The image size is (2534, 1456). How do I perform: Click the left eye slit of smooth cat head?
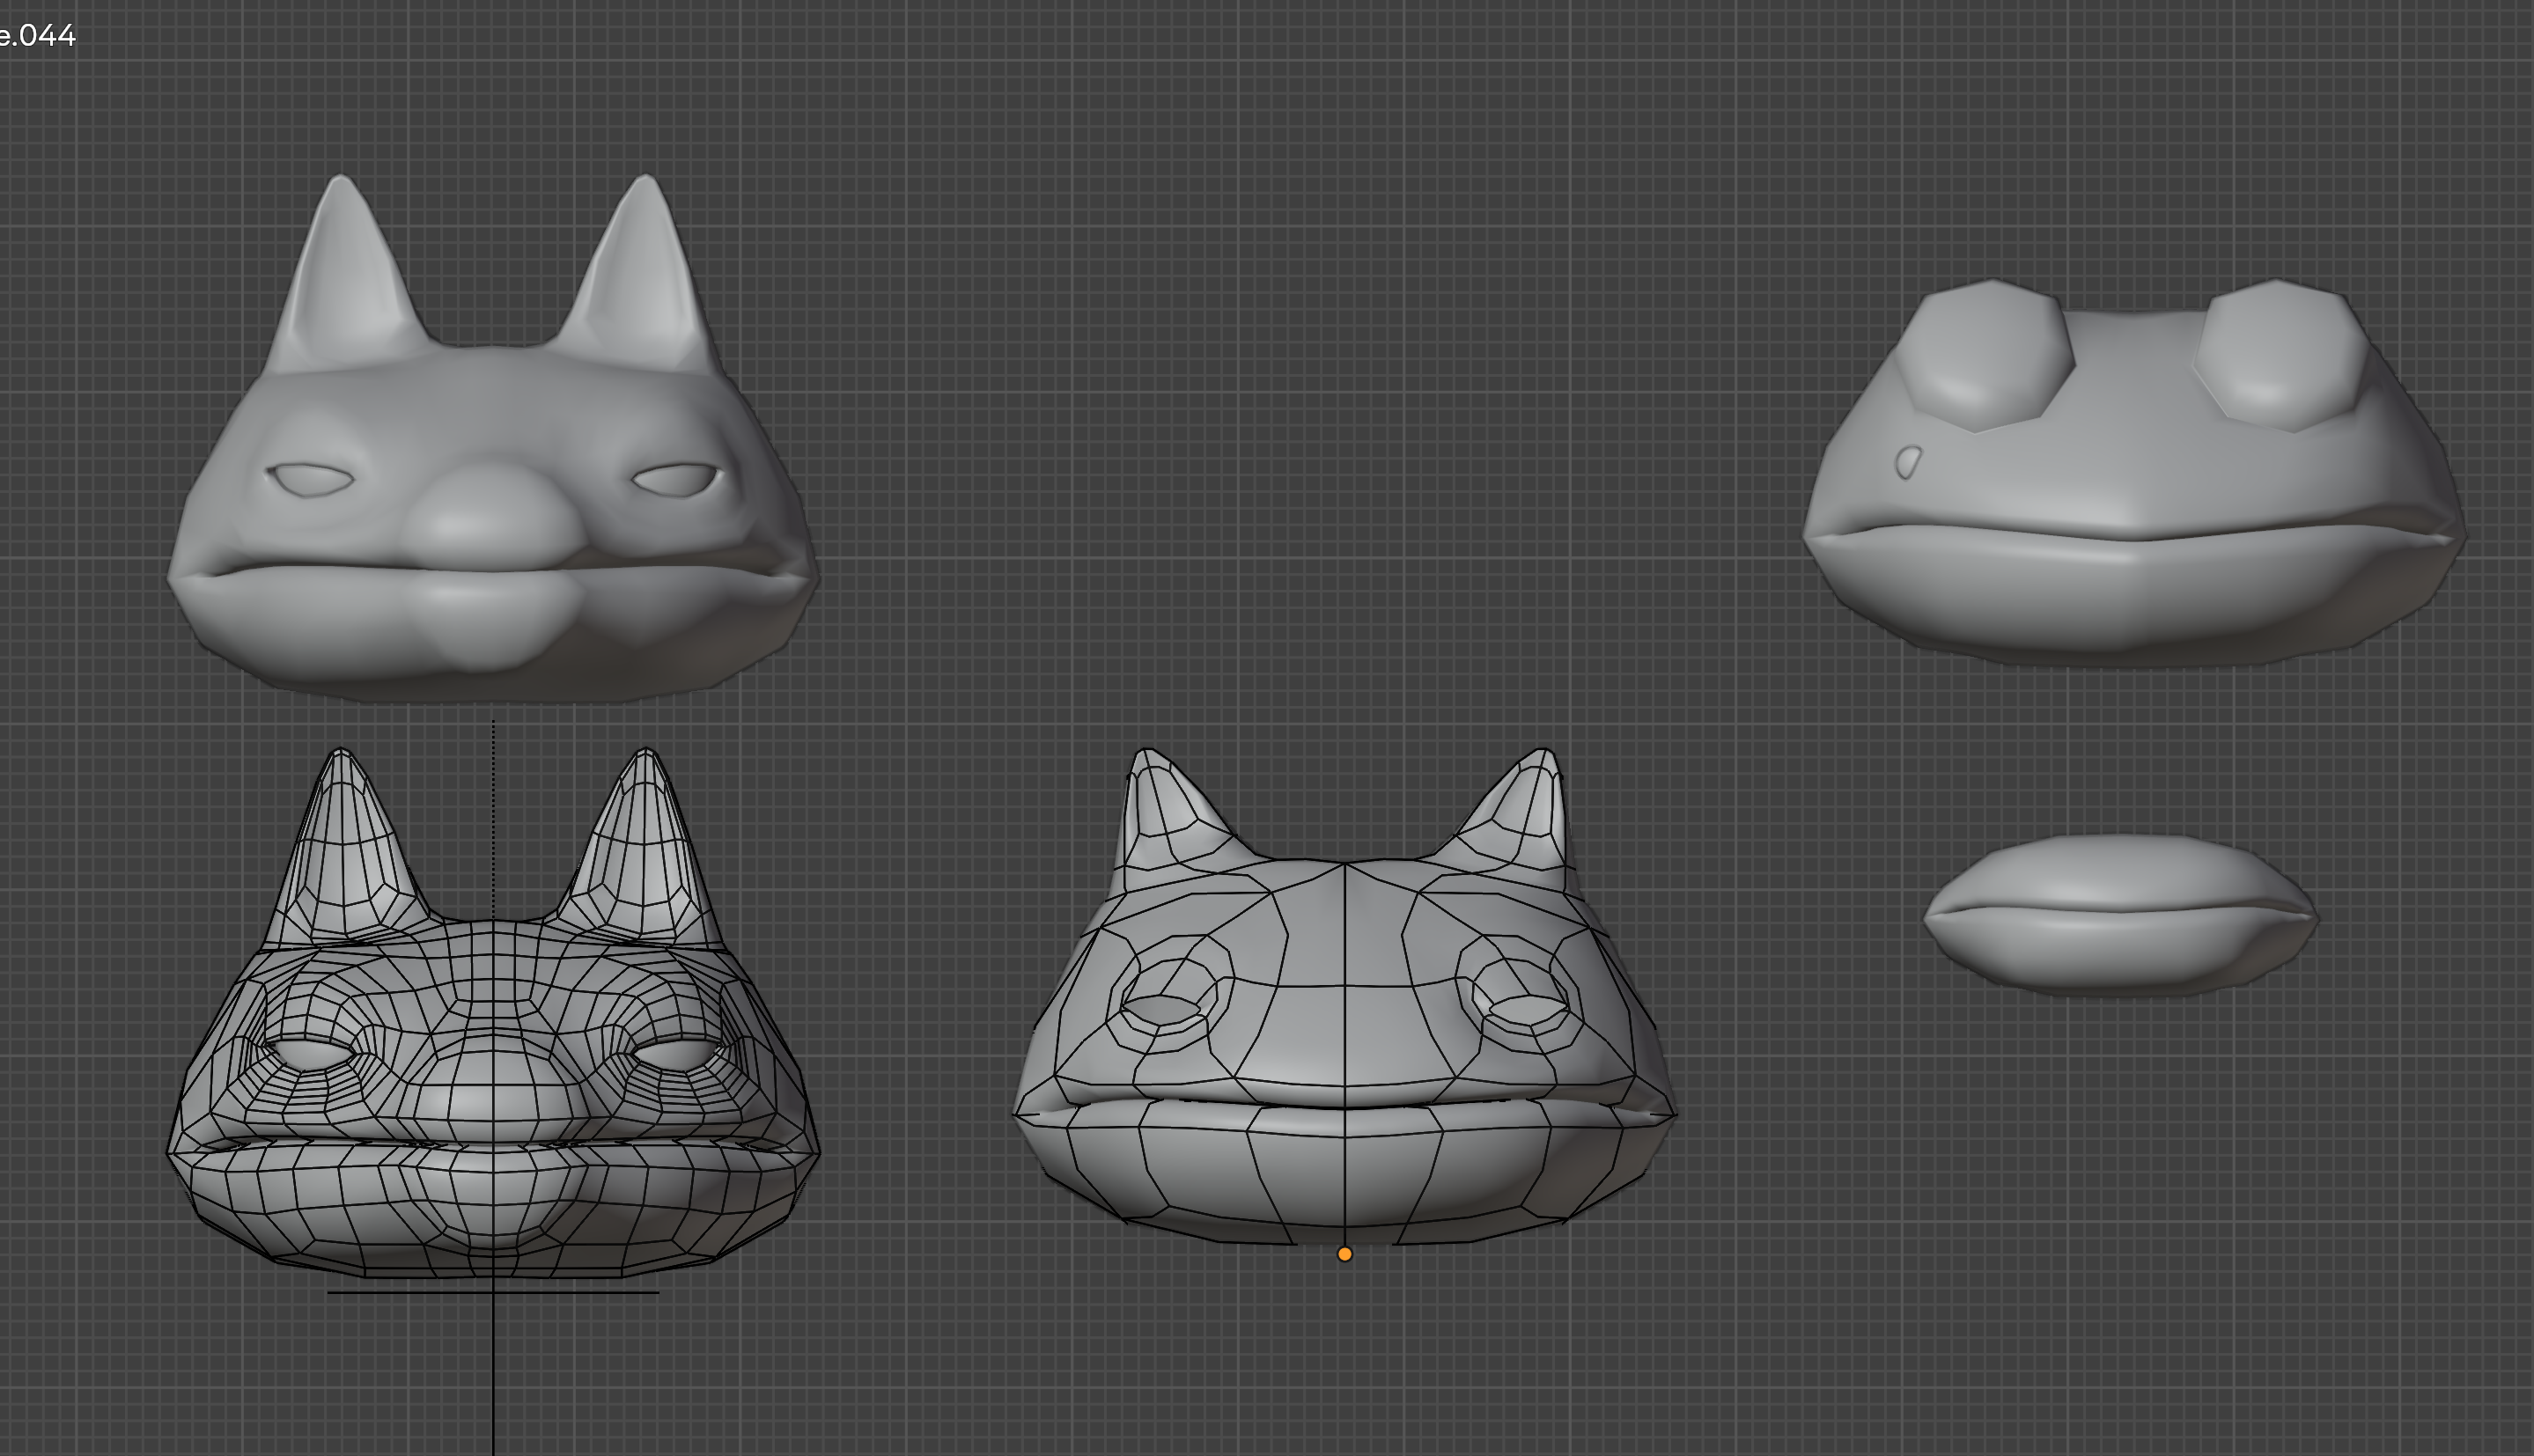pos(313,480)
